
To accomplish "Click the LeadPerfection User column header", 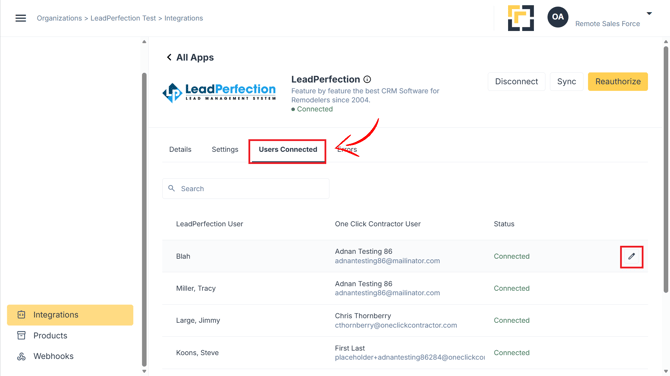I will coord(209,224).
